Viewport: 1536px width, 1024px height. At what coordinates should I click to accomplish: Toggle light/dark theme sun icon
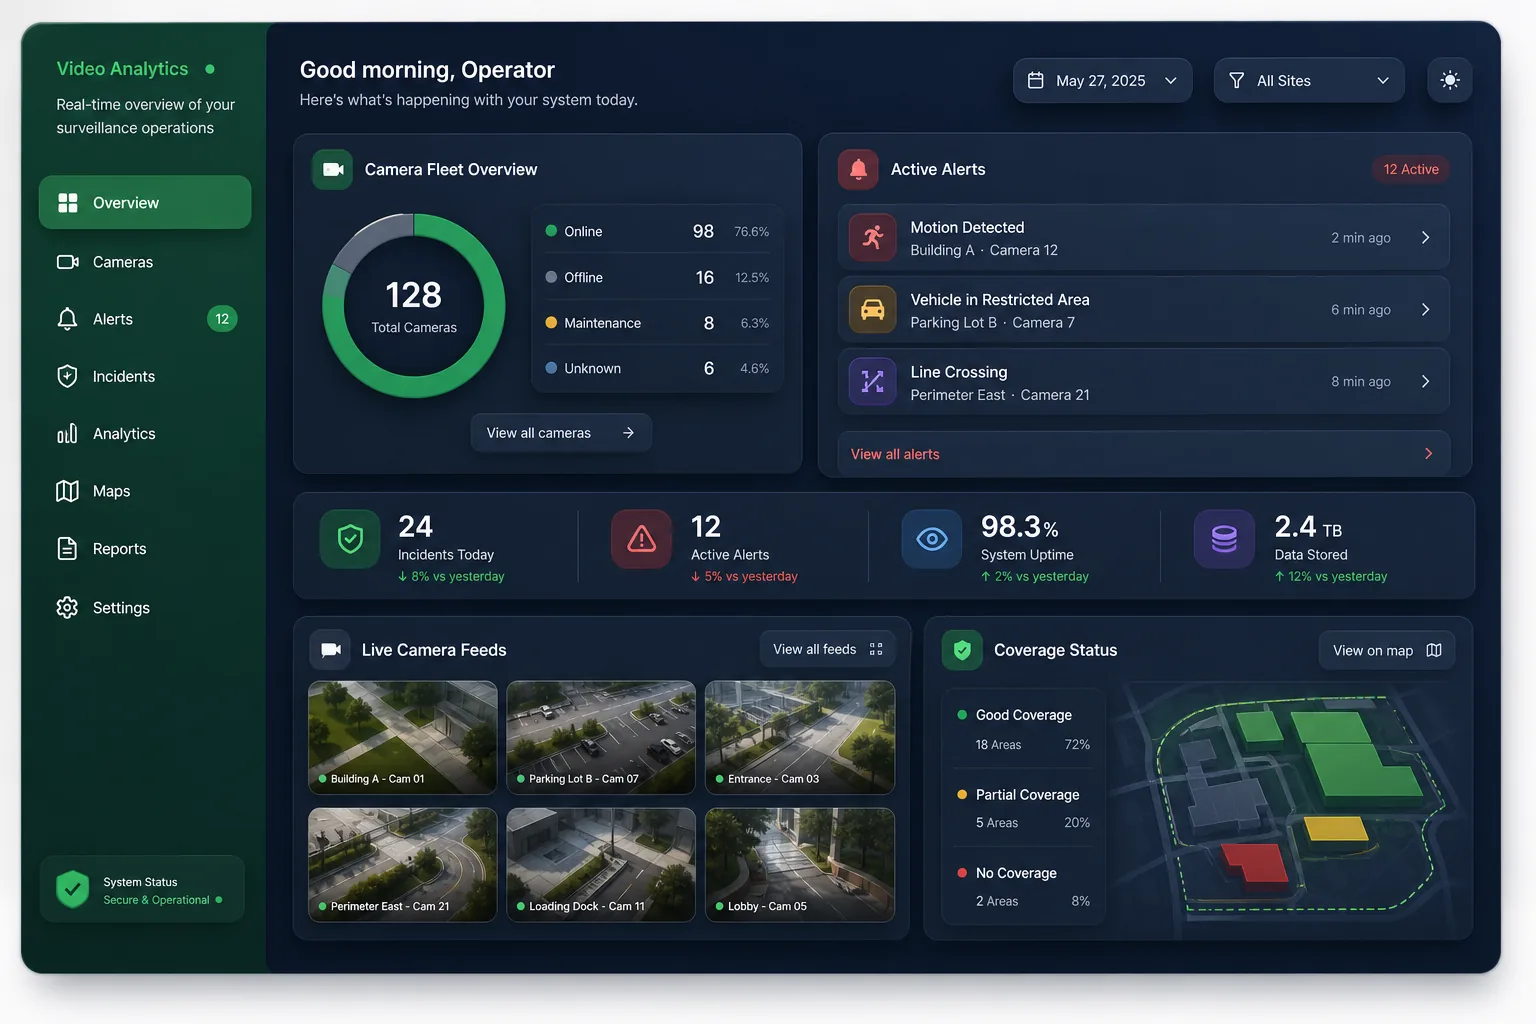[1449, 80]
